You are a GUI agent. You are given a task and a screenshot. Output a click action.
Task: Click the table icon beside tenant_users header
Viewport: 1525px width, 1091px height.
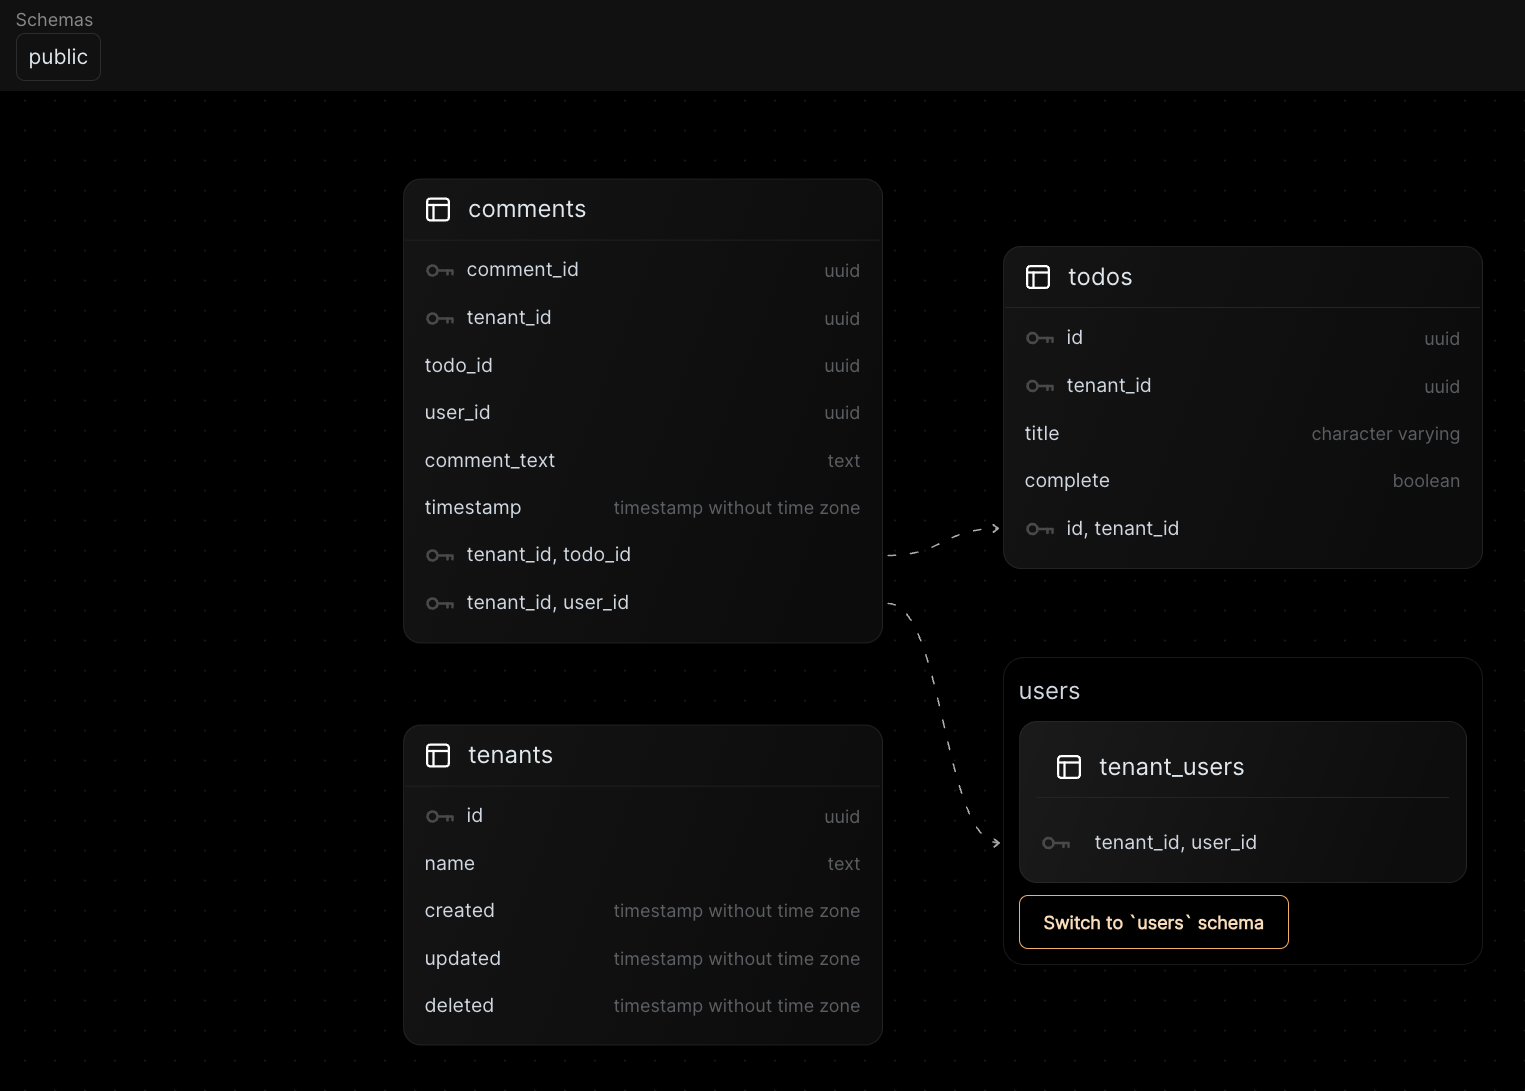click(x=1069, y=767)
